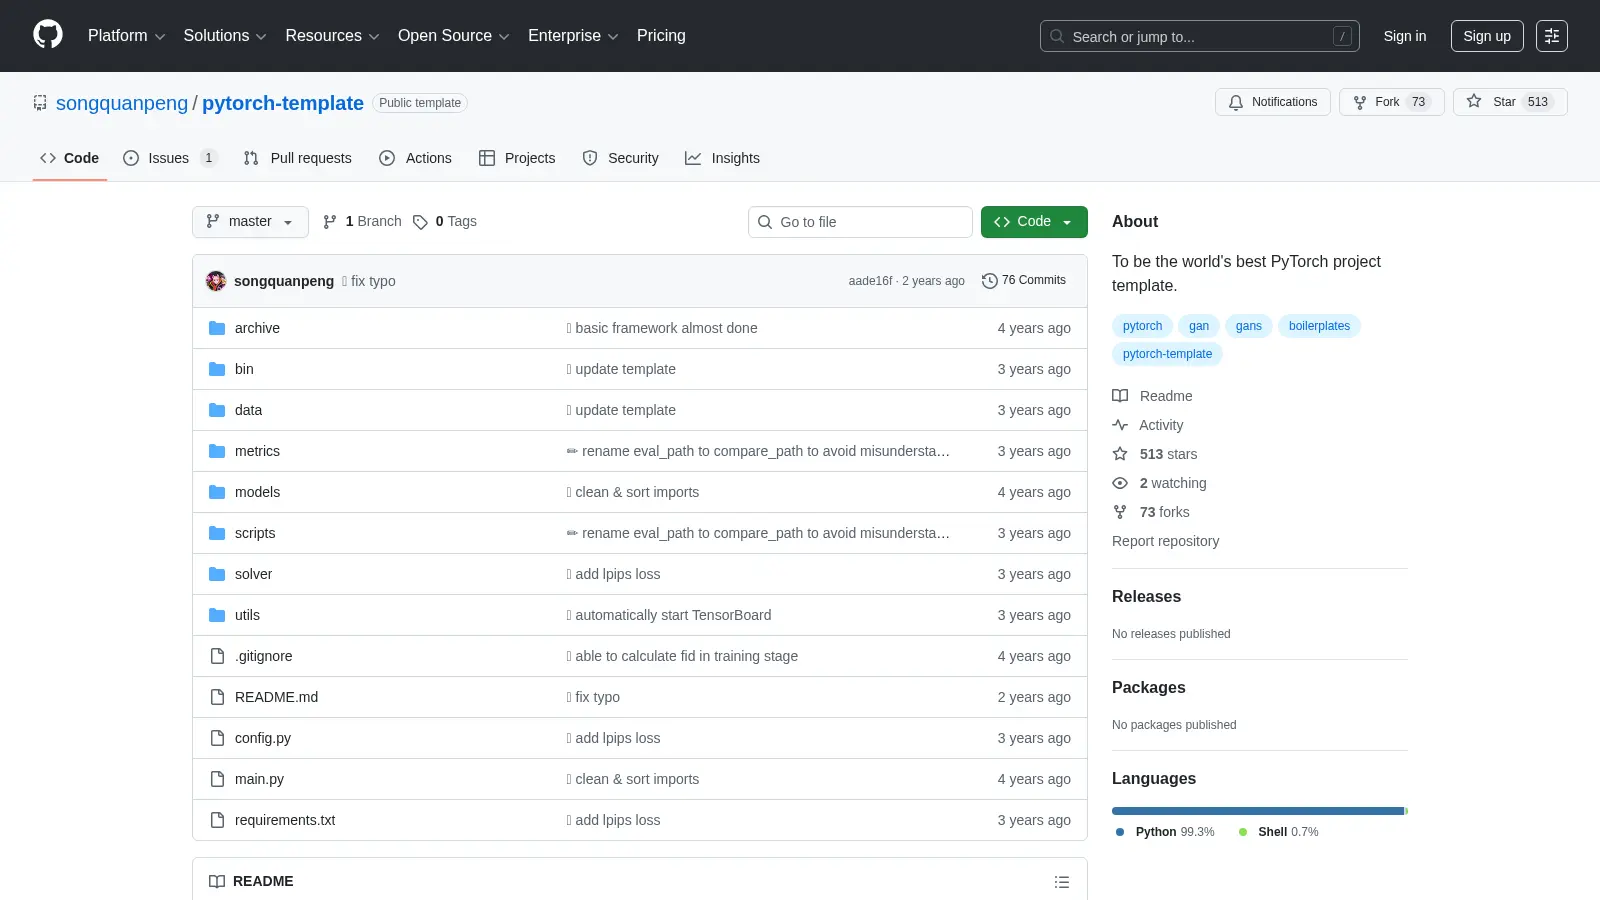
Task: Open the Pricing page
Action: point(661,36)
